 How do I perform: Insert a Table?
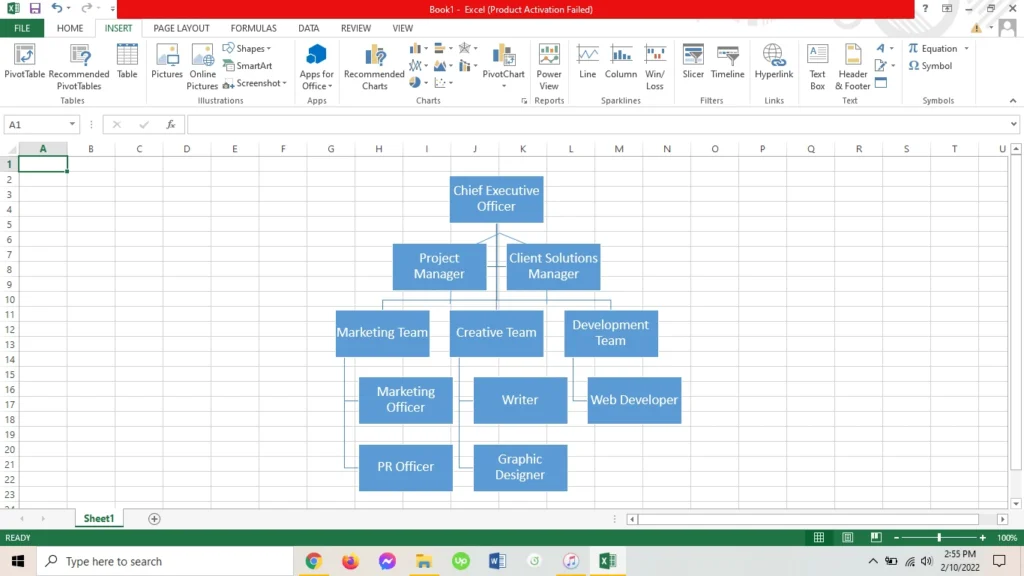127,62
